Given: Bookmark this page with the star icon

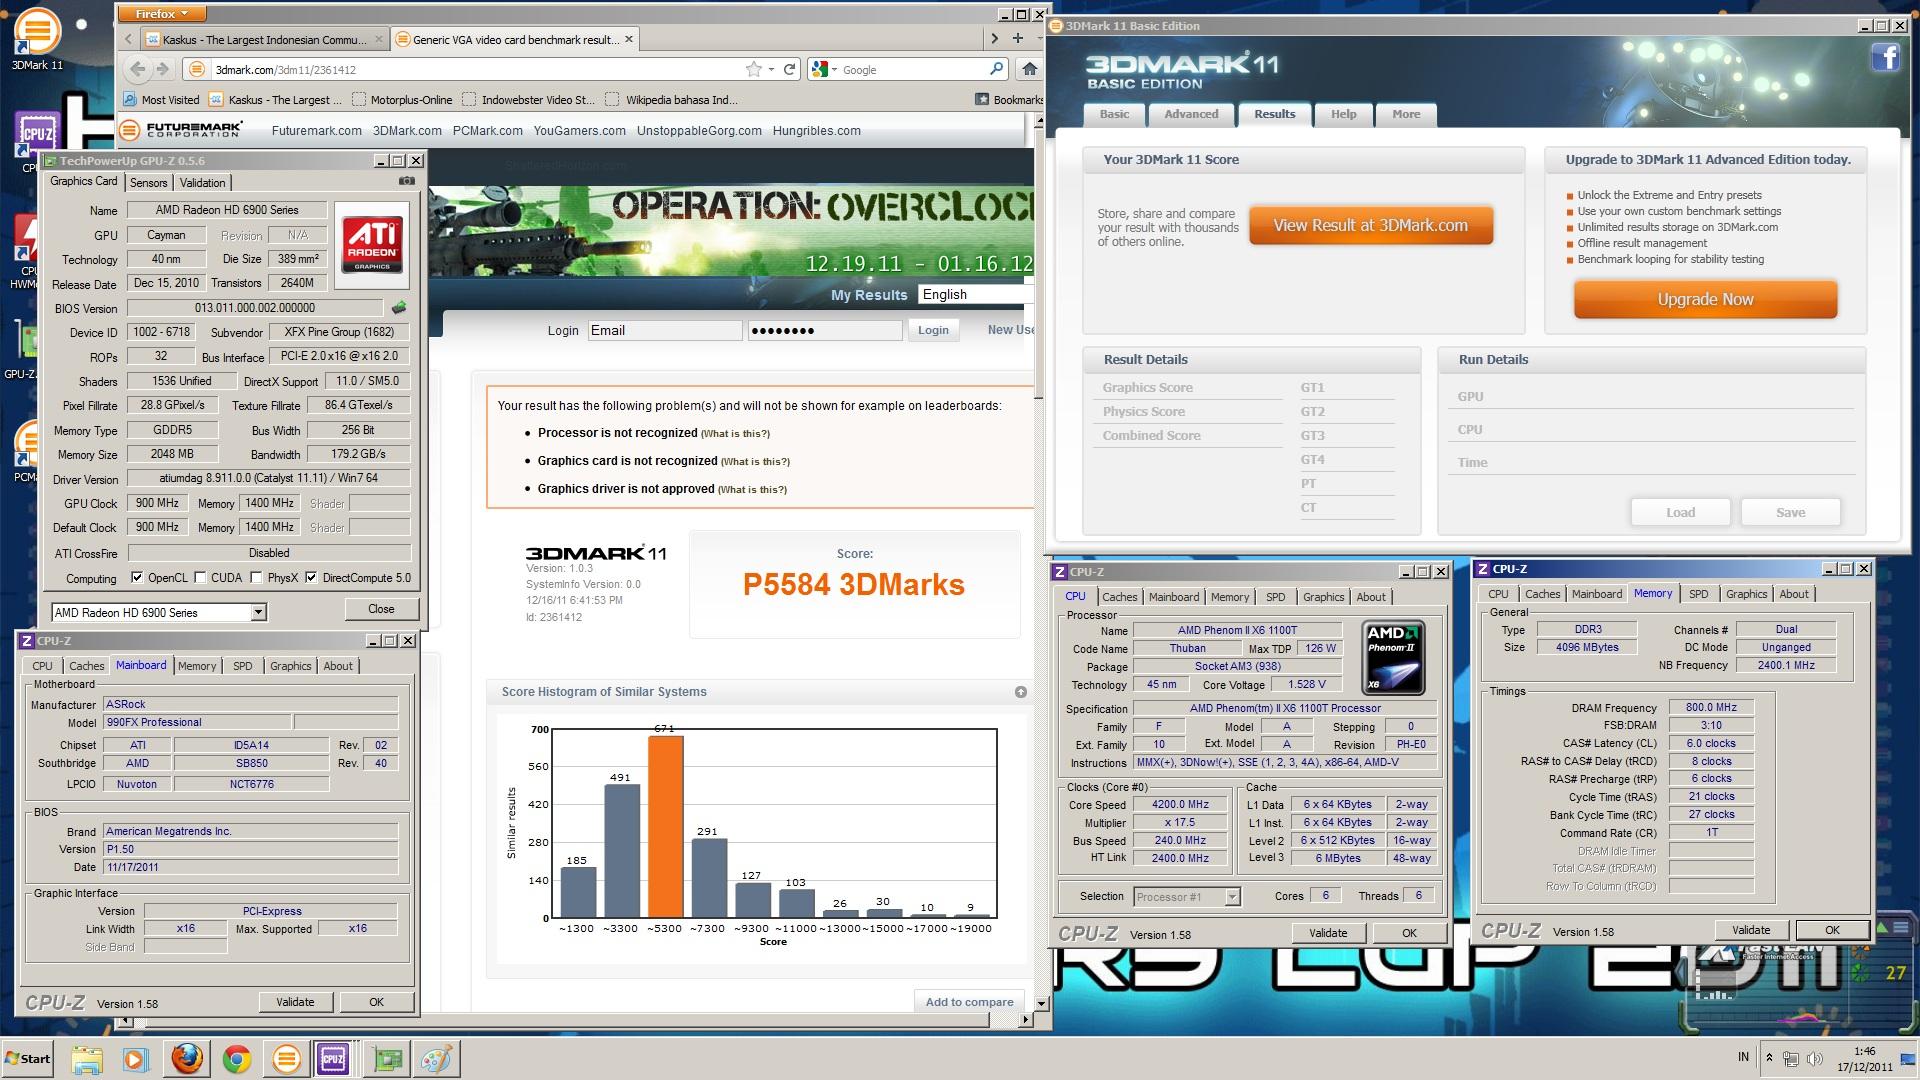Looking at the screenshot, I should [753, 69].
